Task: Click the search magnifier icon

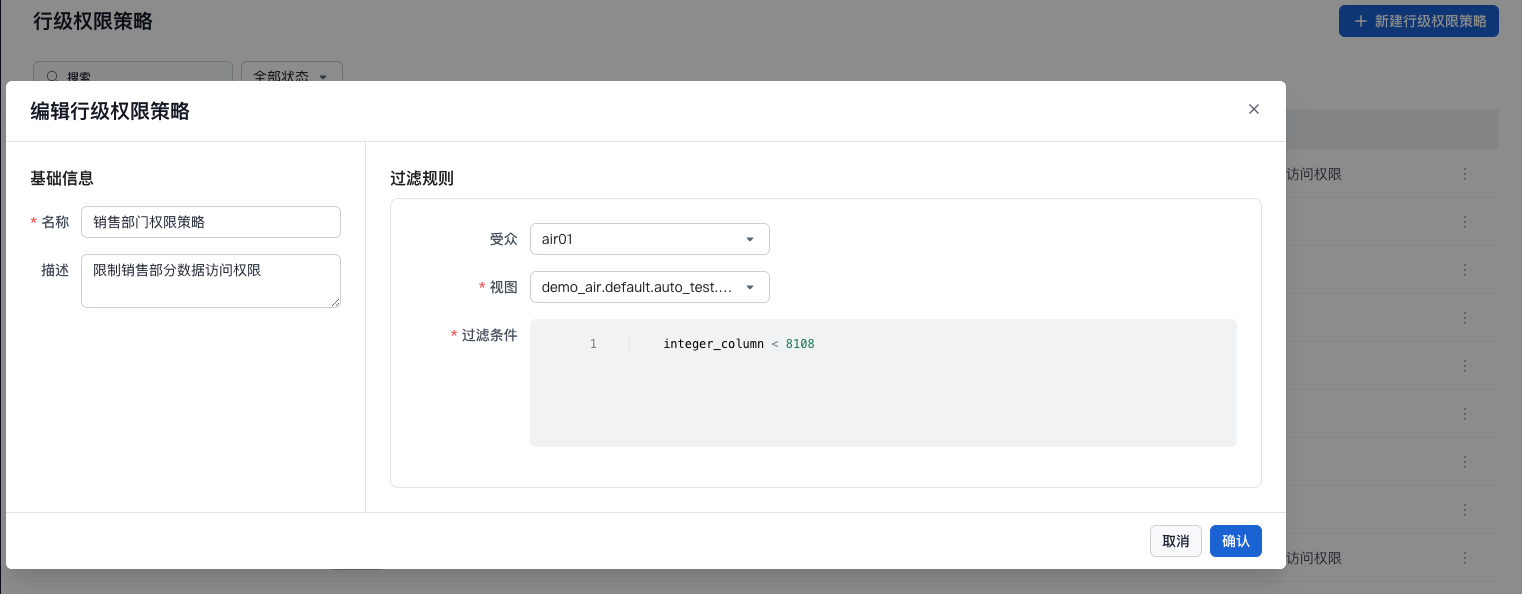Action: (52, 76)
